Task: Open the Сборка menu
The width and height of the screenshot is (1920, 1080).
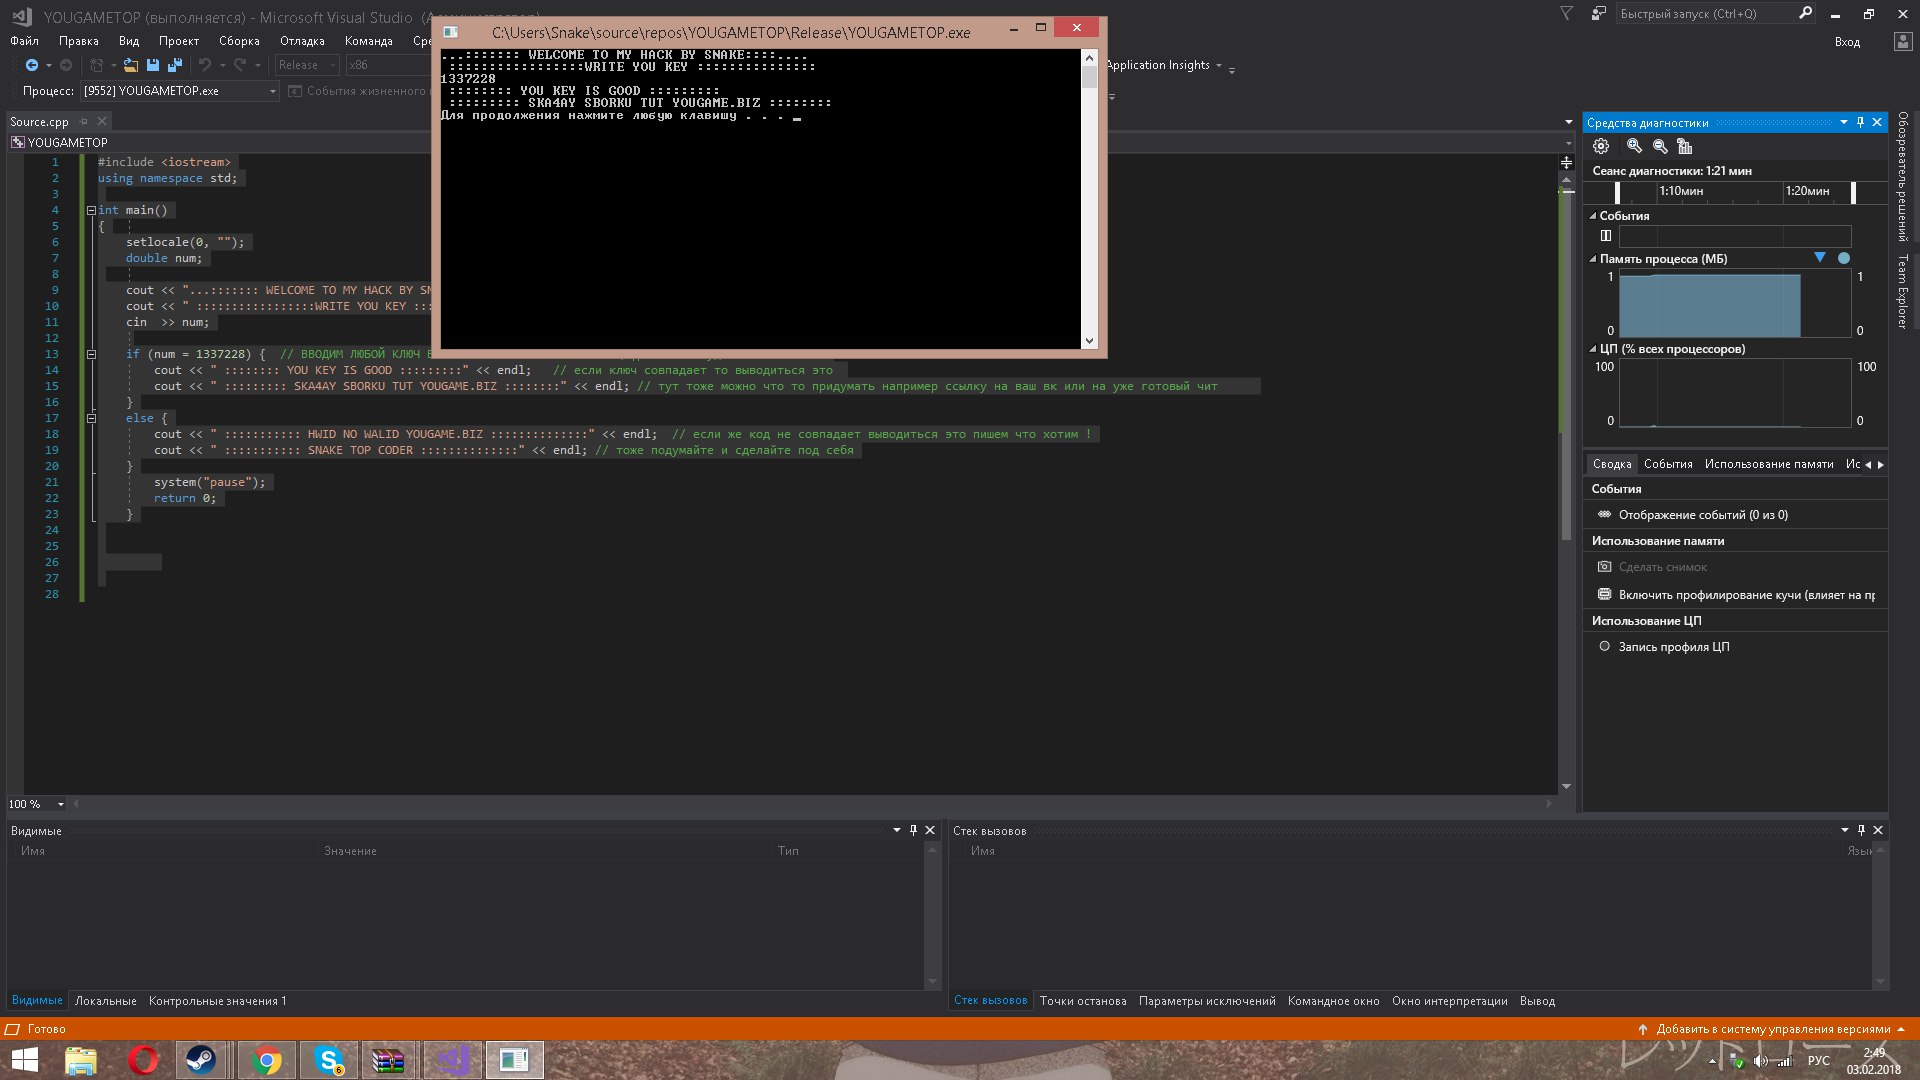Action: (x=239, y=41)
